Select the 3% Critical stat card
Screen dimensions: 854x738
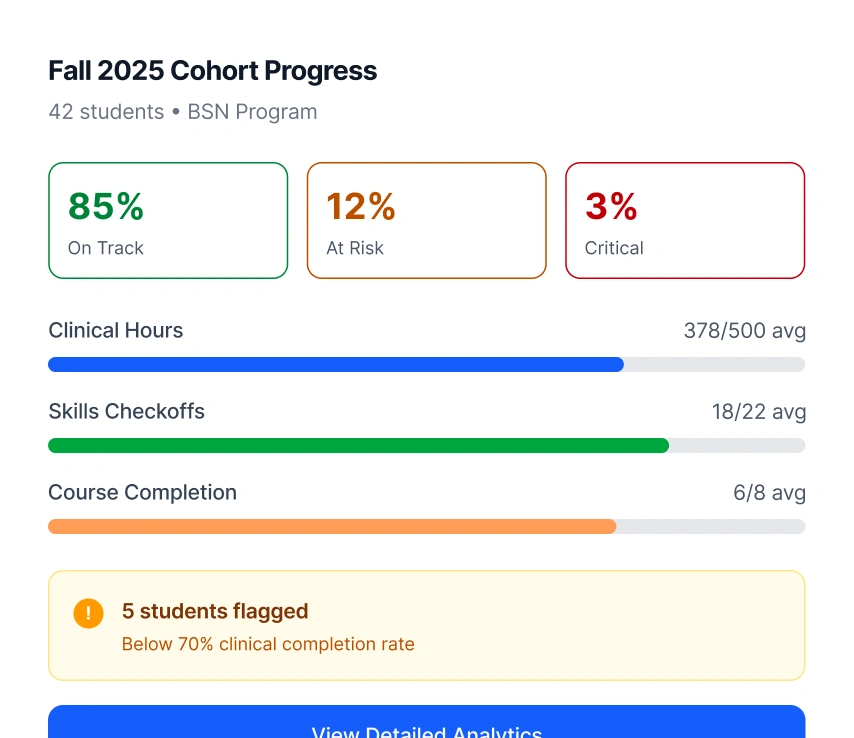pos(685,220)
